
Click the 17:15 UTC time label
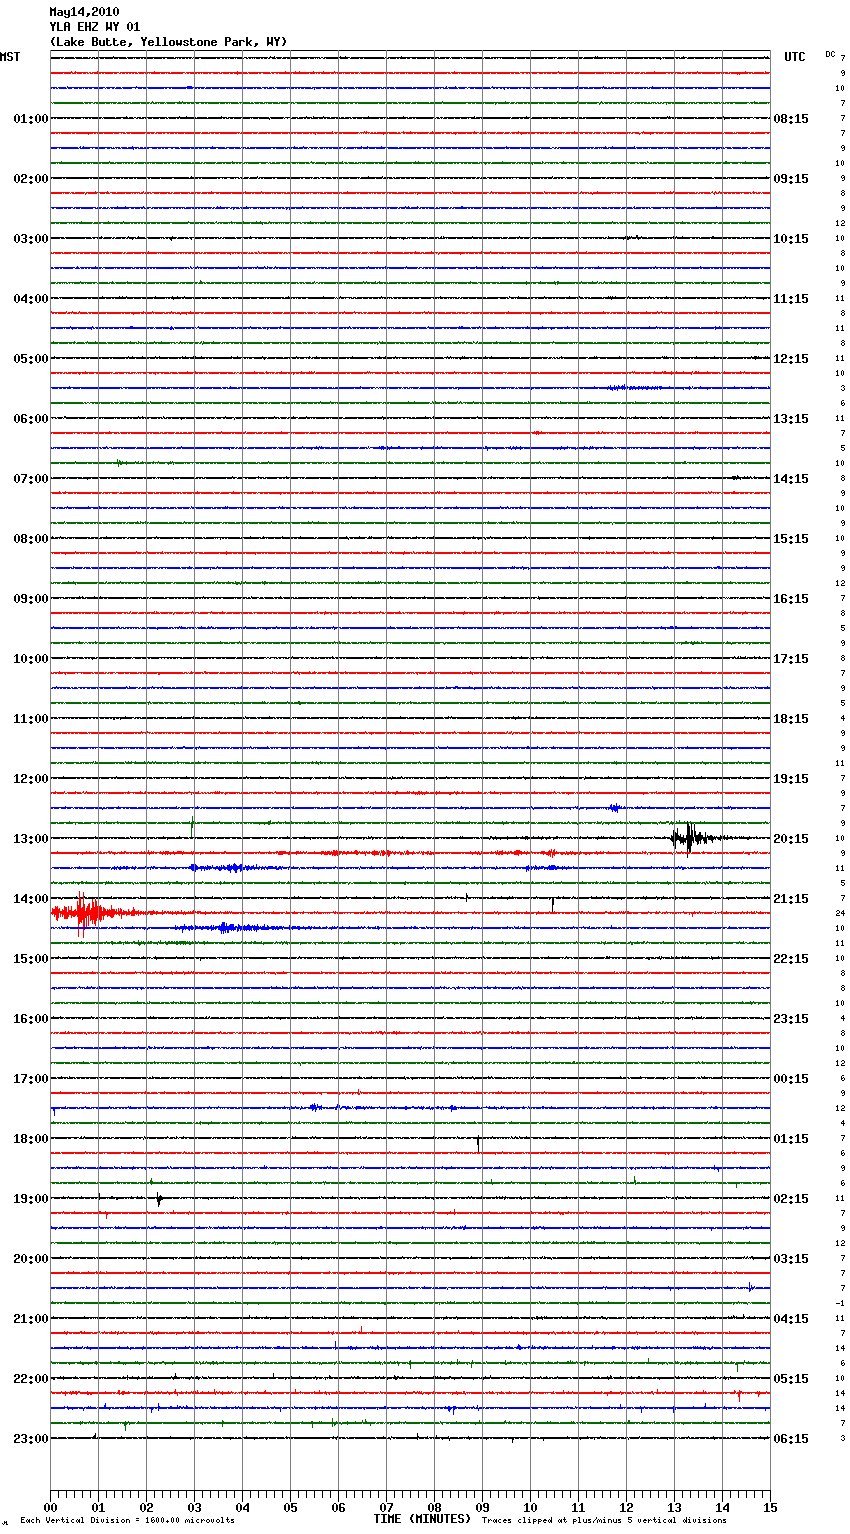(x=791, y=659)
